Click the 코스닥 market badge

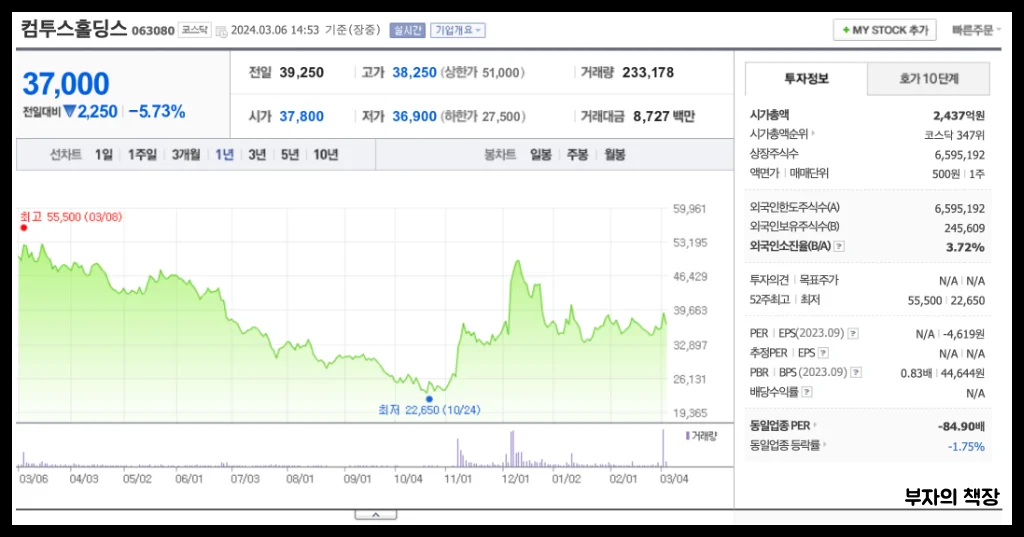pos(195,30)
